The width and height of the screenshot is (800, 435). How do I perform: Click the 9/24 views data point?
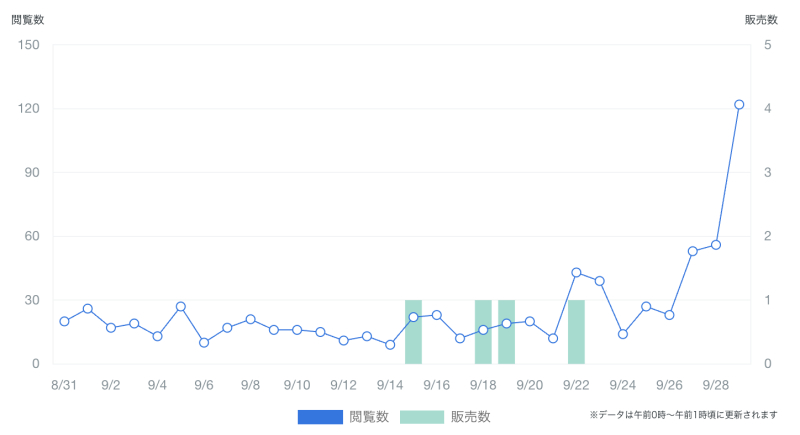point(622,334)
